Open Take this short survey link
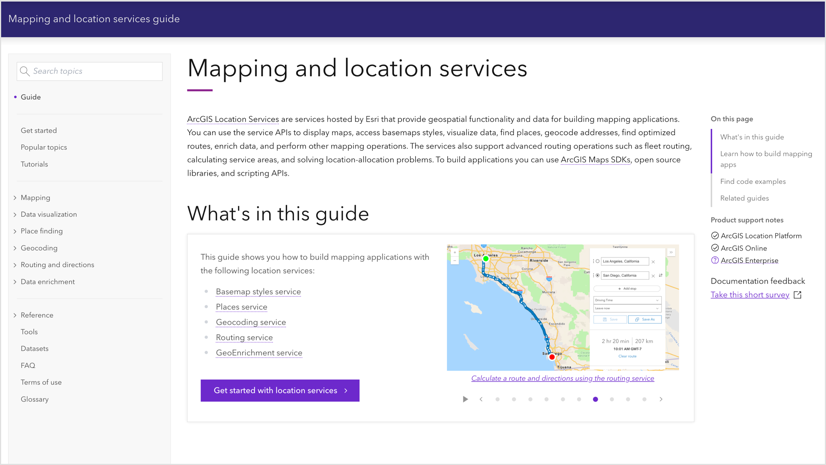 750,295
